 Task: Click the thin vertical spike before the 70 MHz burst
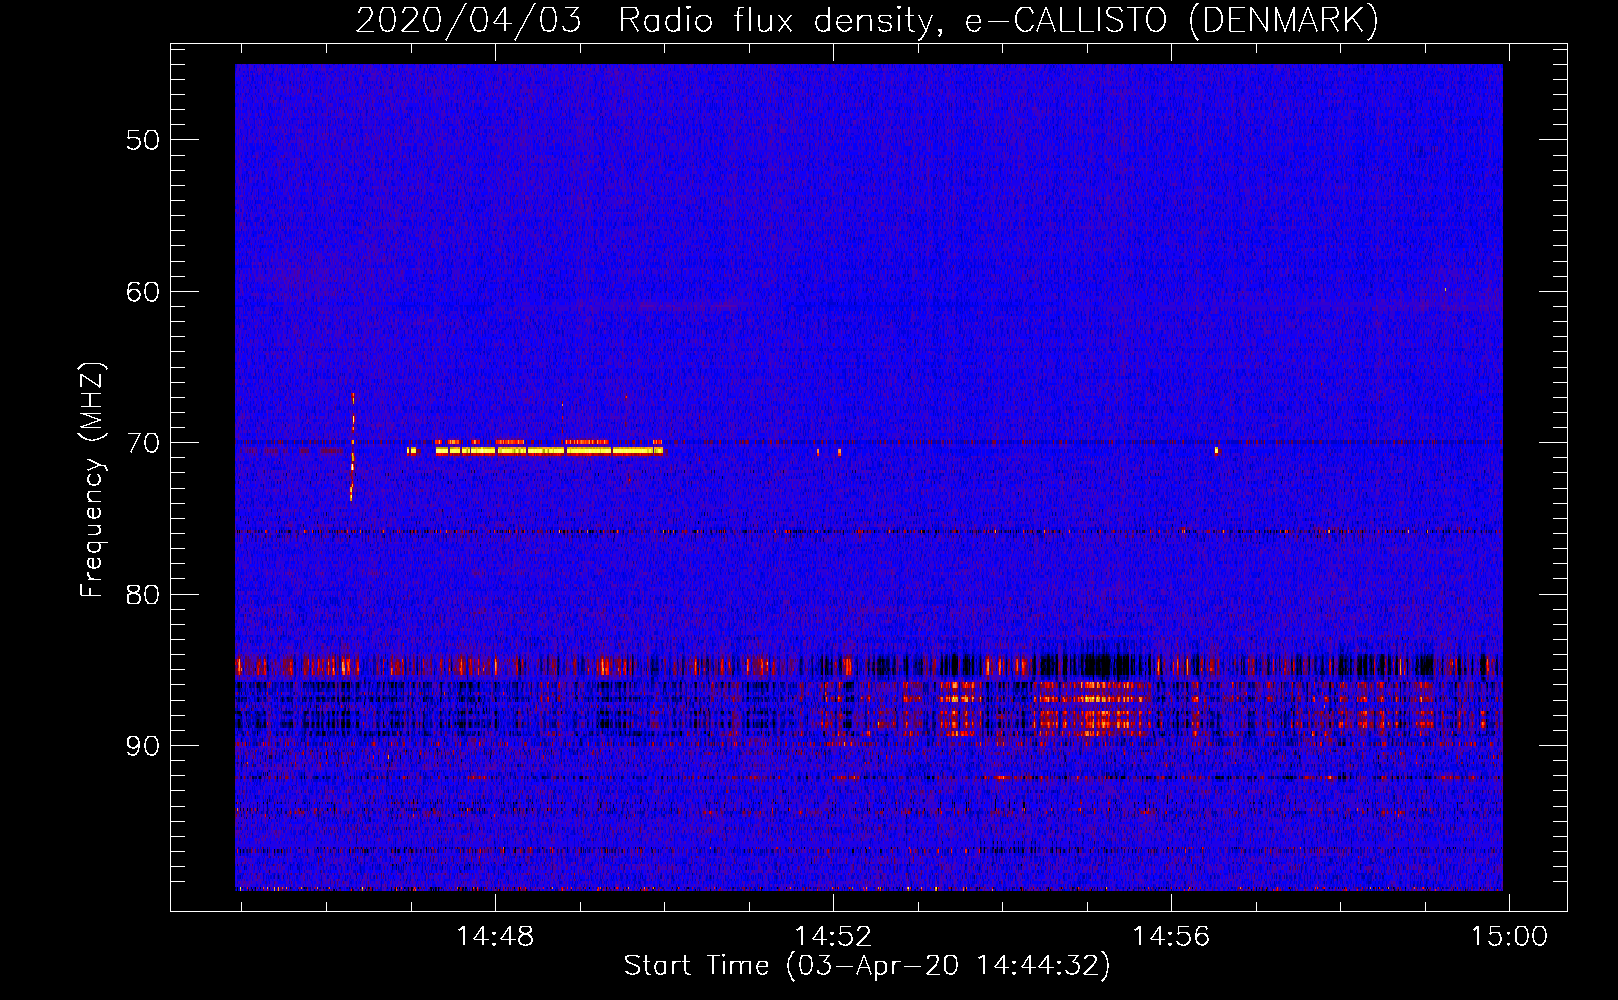coord(352,446)
